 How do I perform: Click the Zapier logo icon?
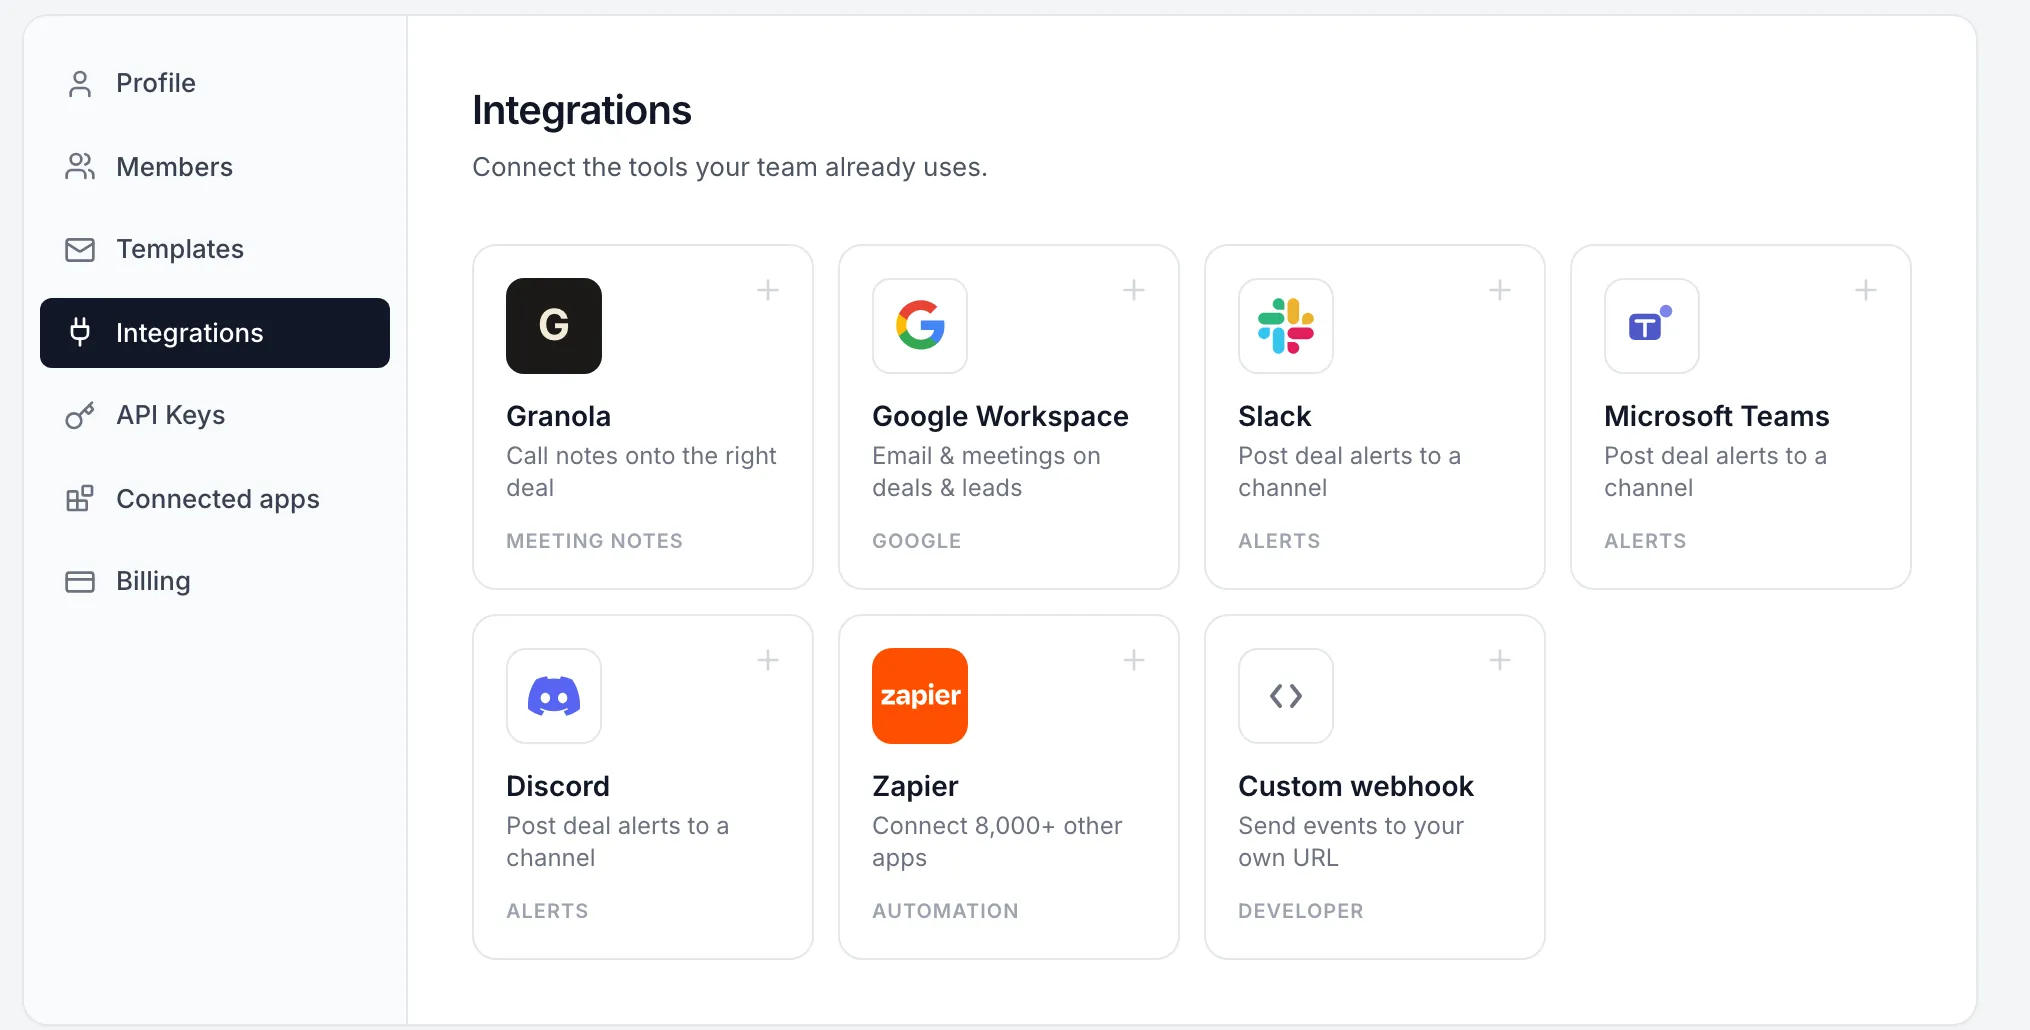(x=920, y=696)
